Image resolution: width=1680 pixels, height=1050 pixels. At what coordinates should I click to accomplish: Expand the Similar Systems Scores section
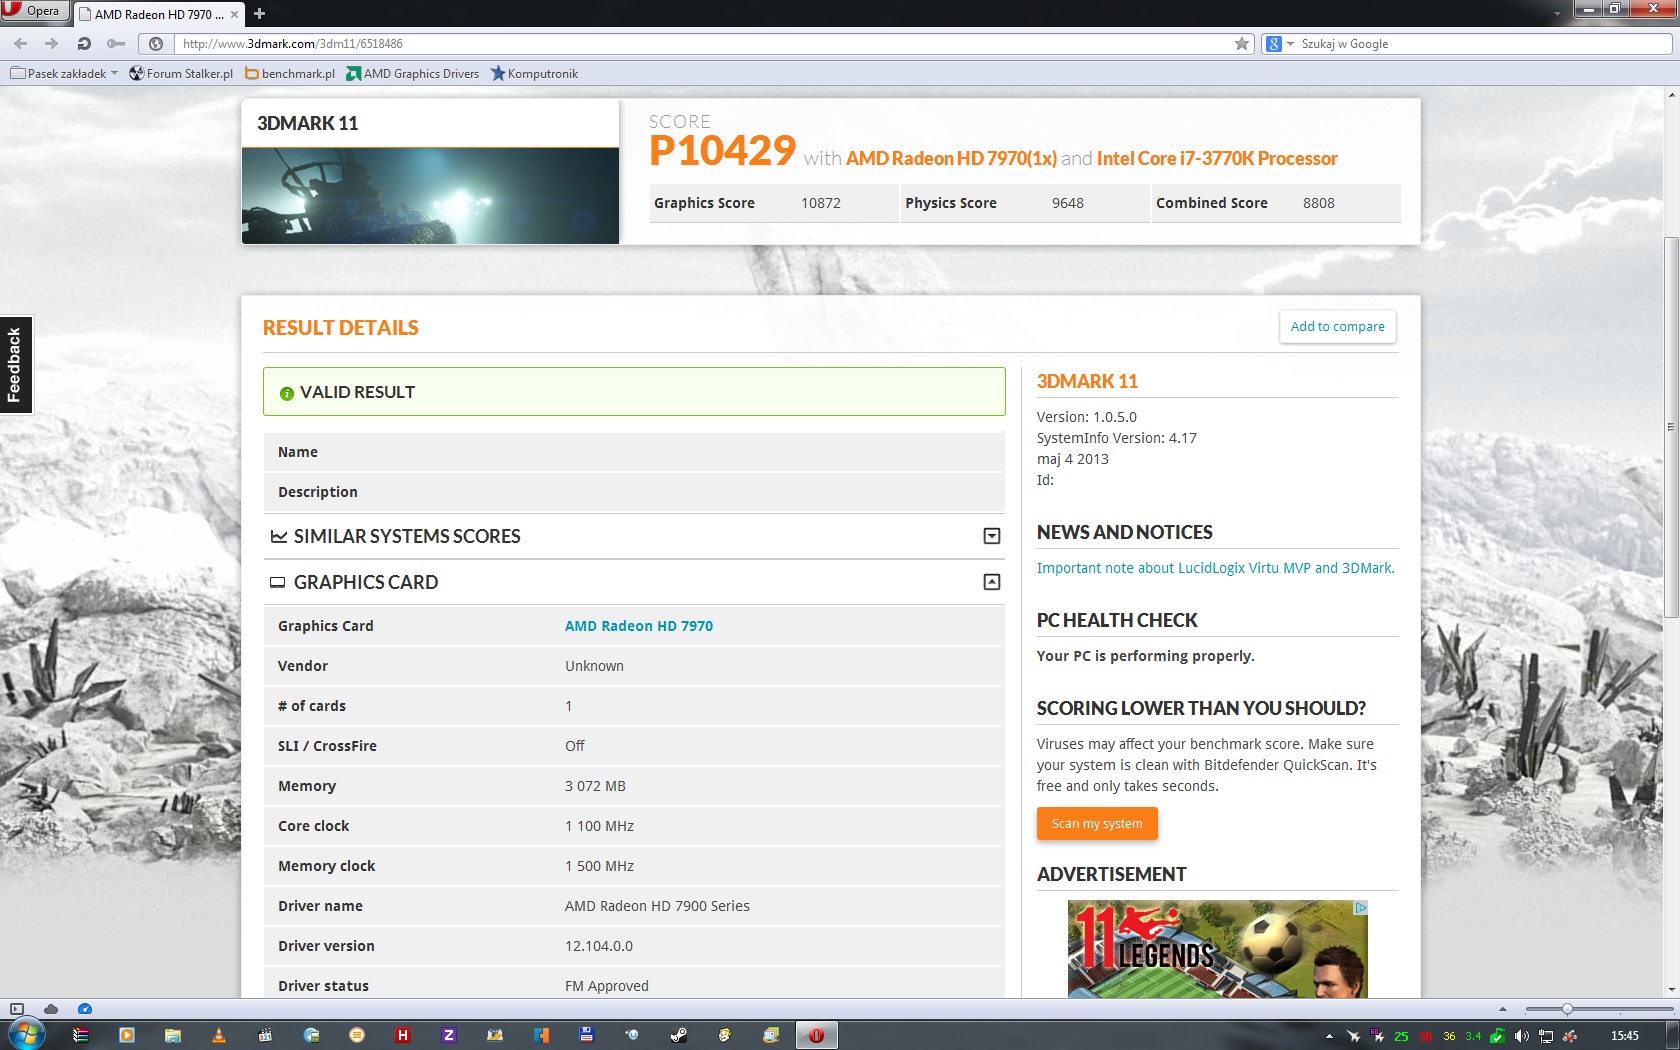[992, 536]
